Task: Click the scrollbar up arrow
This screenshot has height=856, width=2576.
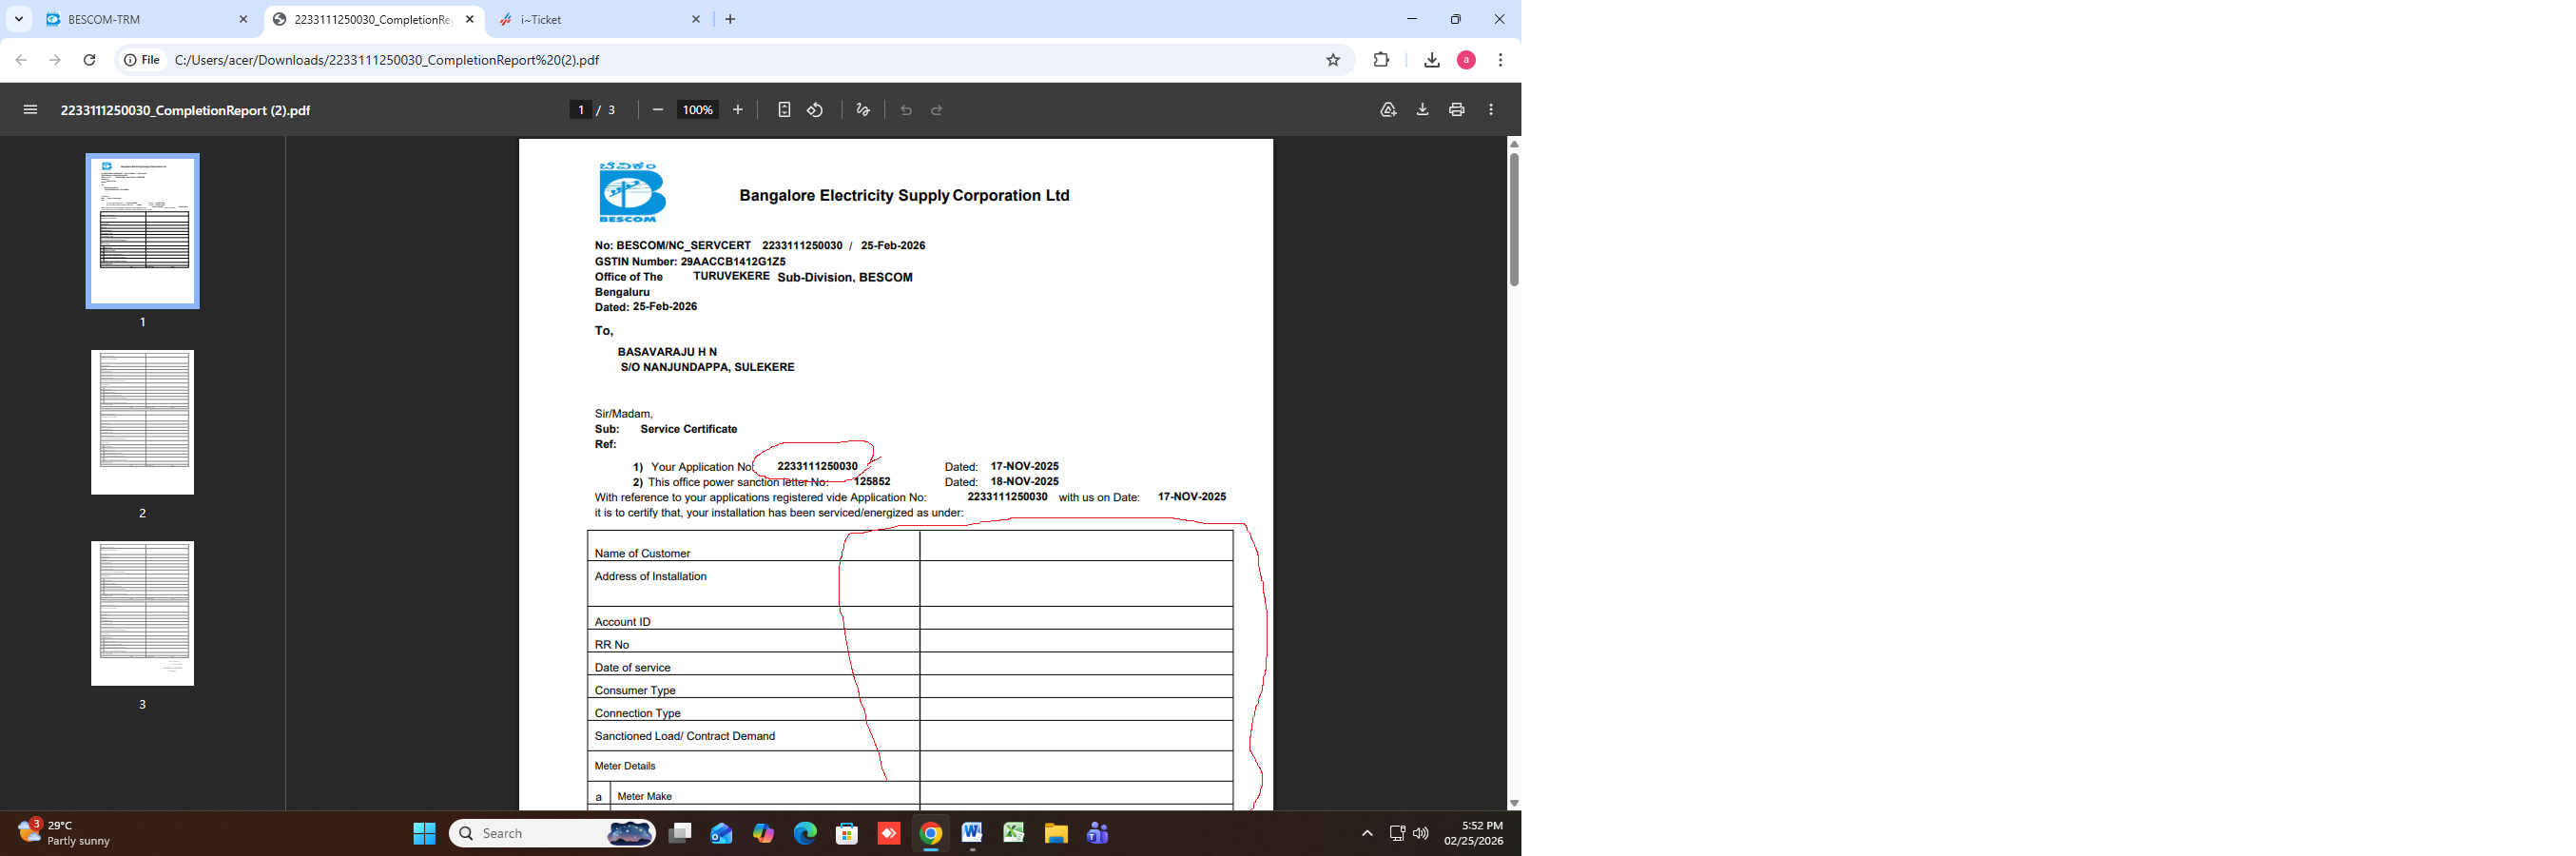Action: coord(1514,144)
